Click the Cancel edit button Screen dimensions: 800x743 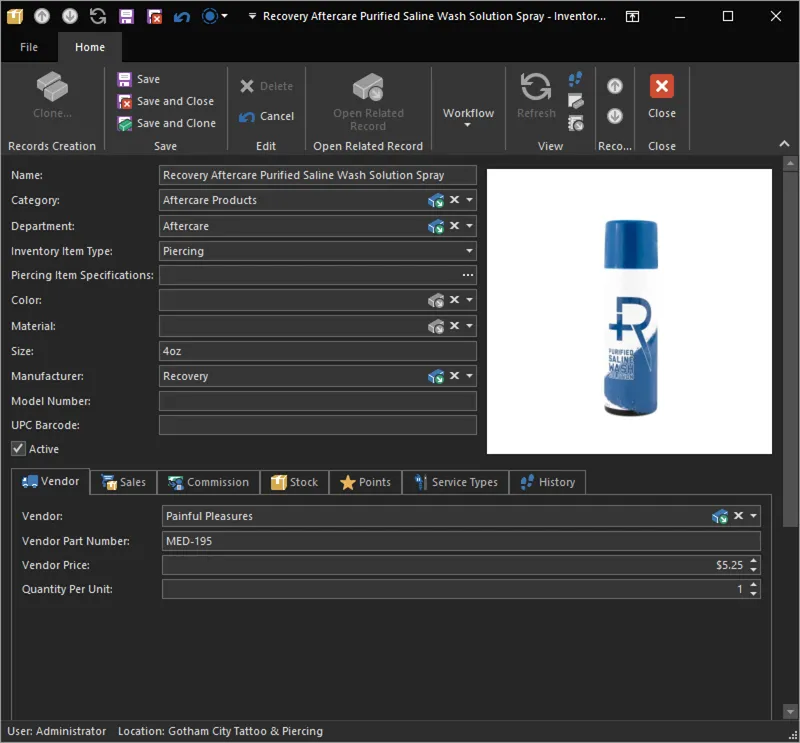click(x=266, y=116)
